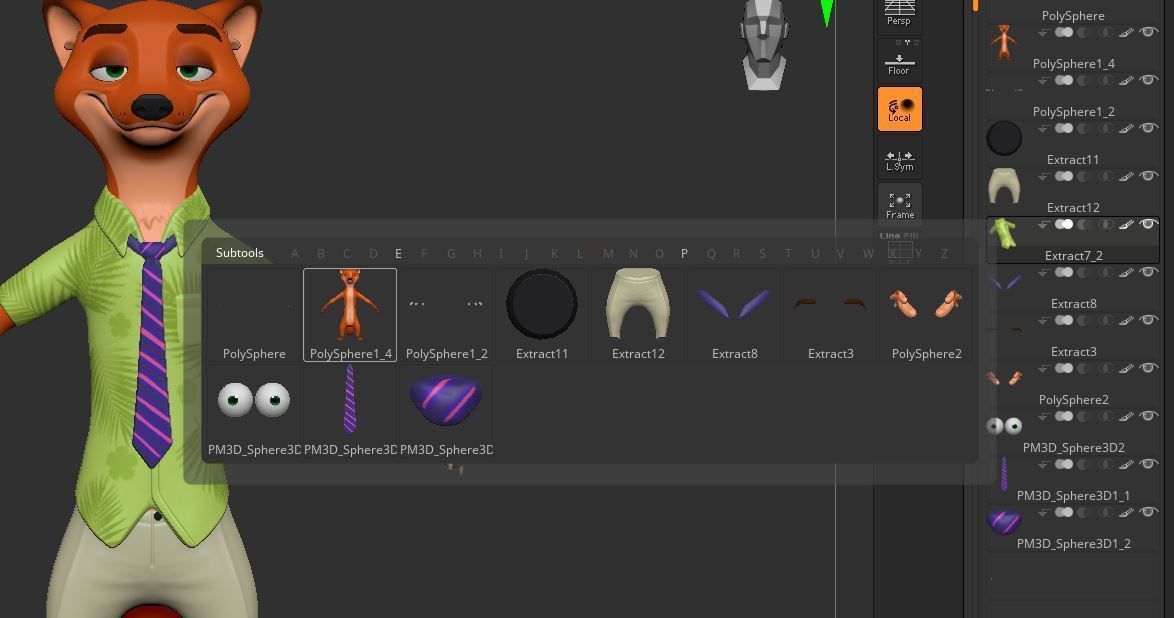Click the Subtools title in the popup
This screenshot has width=1174, height=618.
click(240, 253)
